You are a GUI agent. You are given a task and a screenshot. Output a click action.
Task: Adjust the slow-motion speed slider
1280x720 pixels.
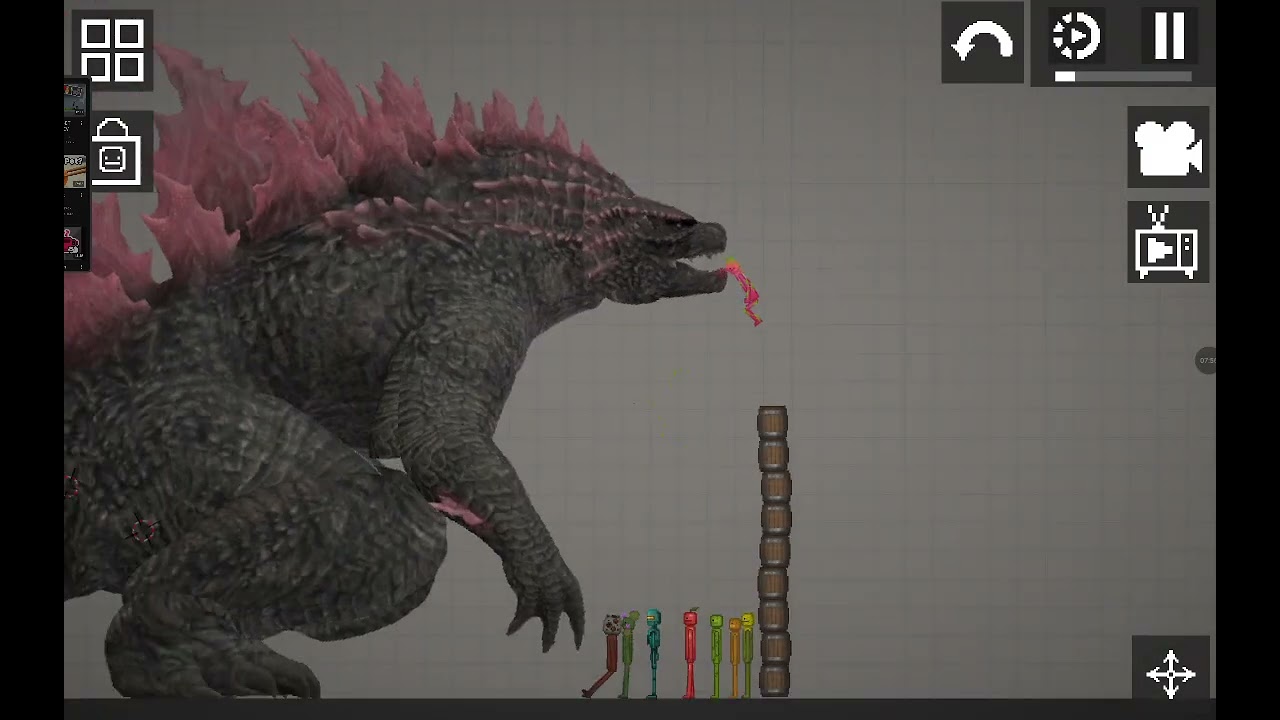coord(1123,76)
